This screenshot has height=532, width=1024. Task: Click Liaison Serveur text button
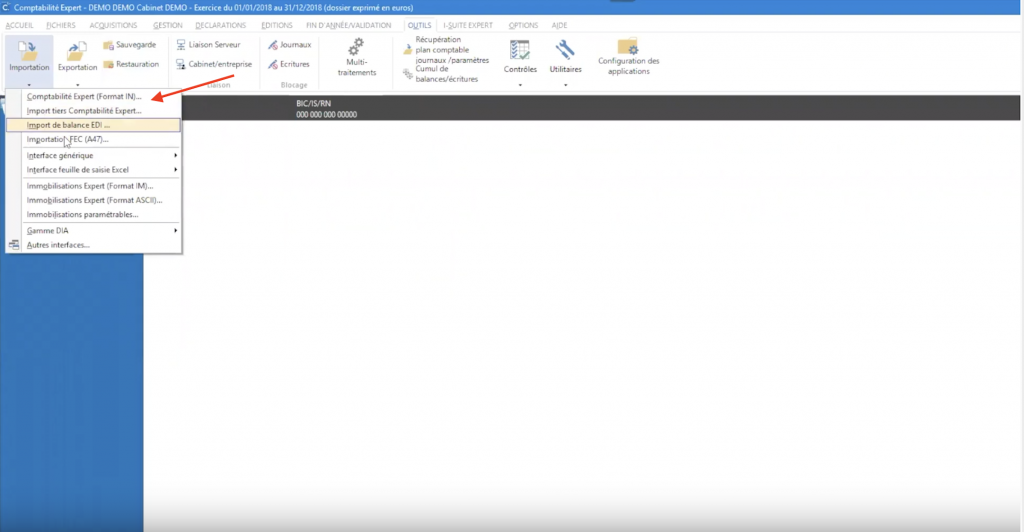pyautogui.click(x=214, y=45)
